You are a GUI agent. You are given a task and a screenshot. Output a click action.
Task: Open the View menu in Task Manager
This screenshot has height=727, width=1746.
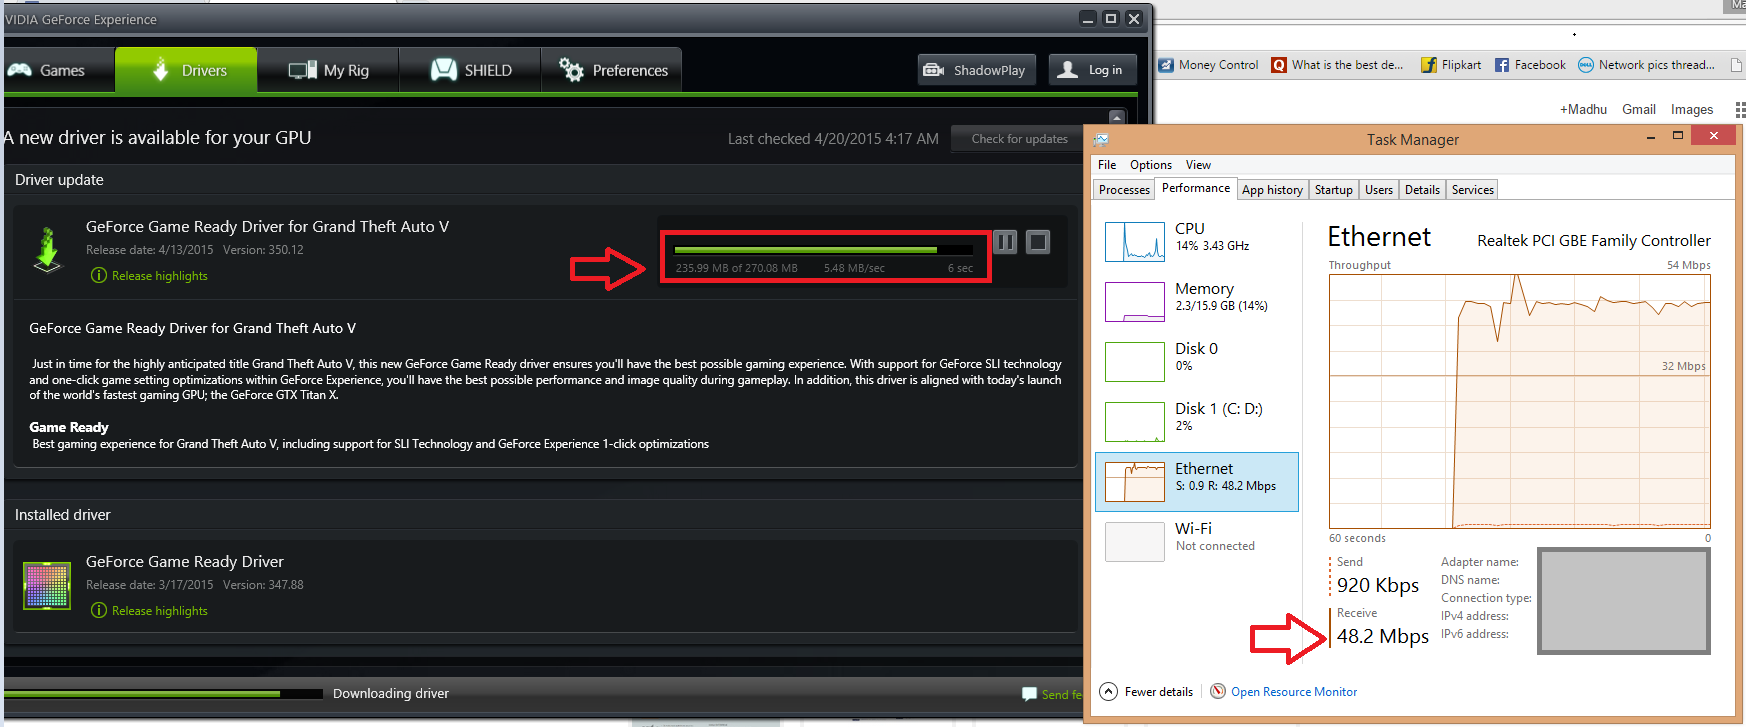click(x=1198, y=165)
